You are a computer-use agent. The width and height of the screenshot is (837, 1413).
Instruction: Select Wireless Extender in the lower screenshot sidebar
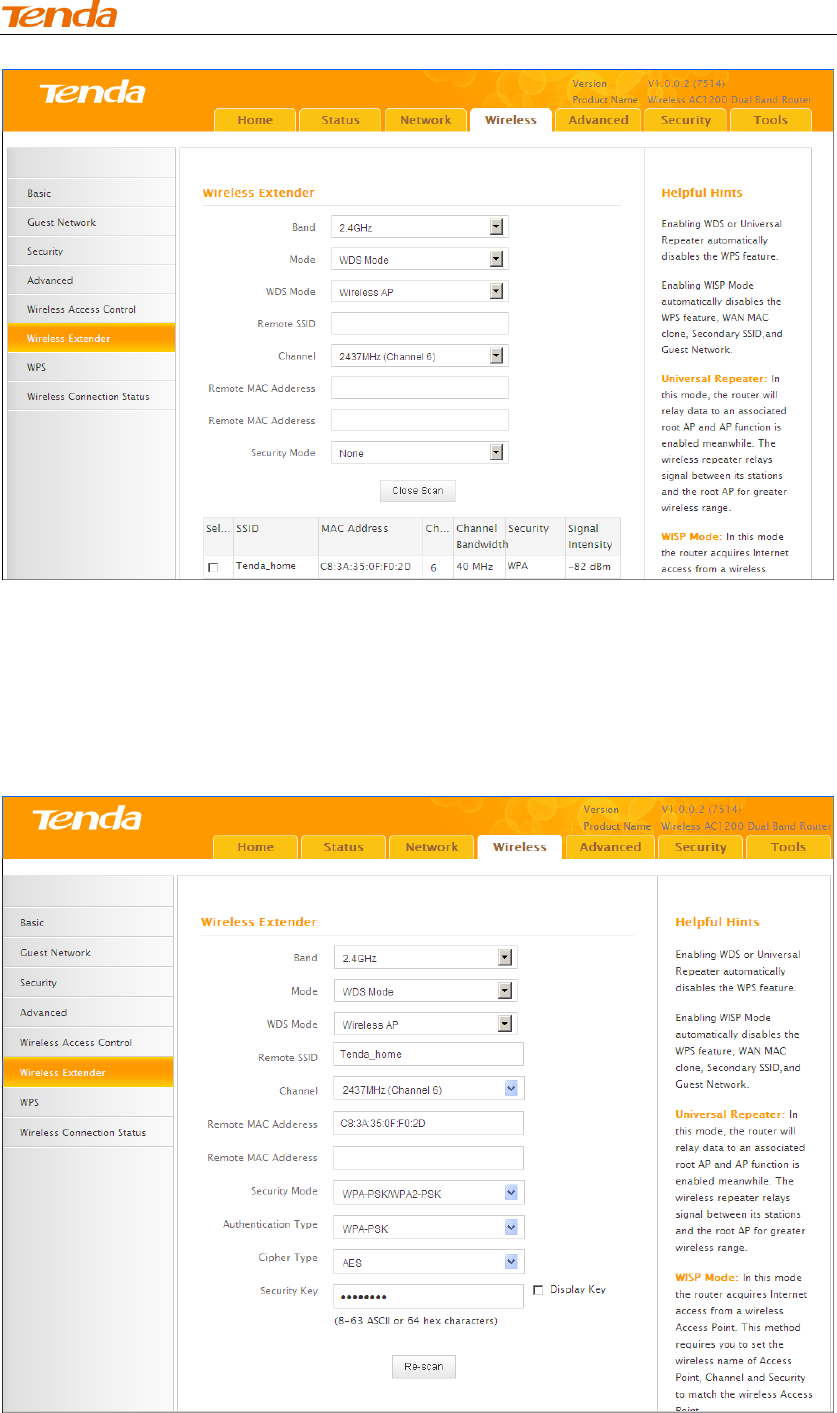pos(87,1072)
